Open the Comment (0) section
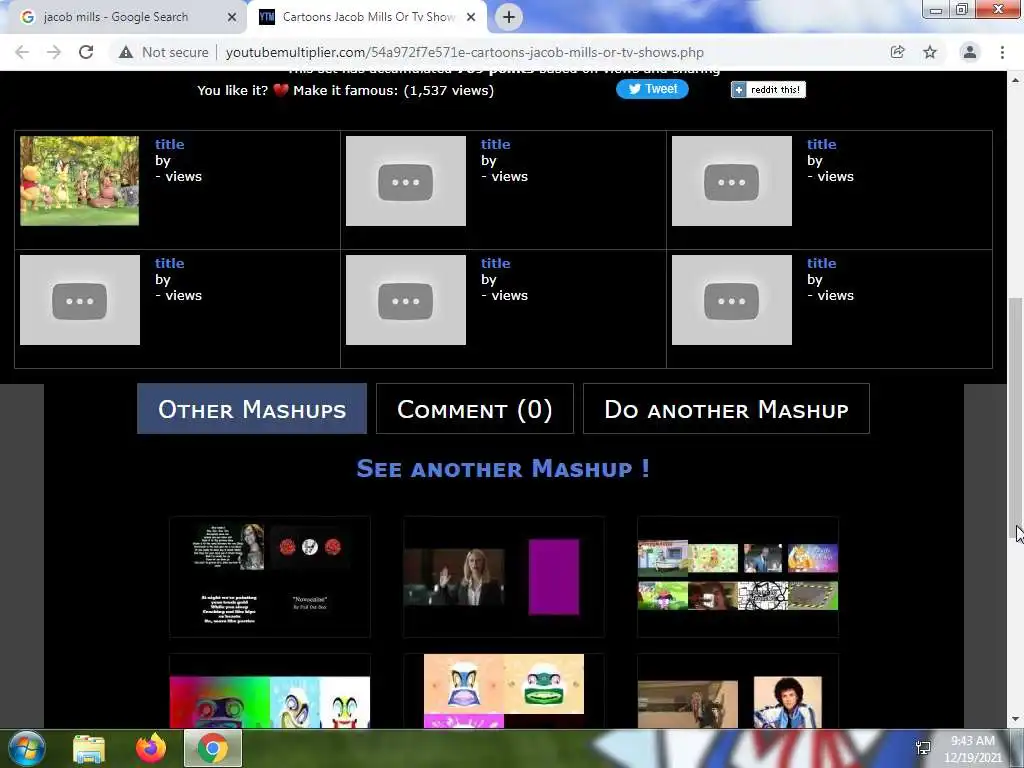 tap(475, 409)
